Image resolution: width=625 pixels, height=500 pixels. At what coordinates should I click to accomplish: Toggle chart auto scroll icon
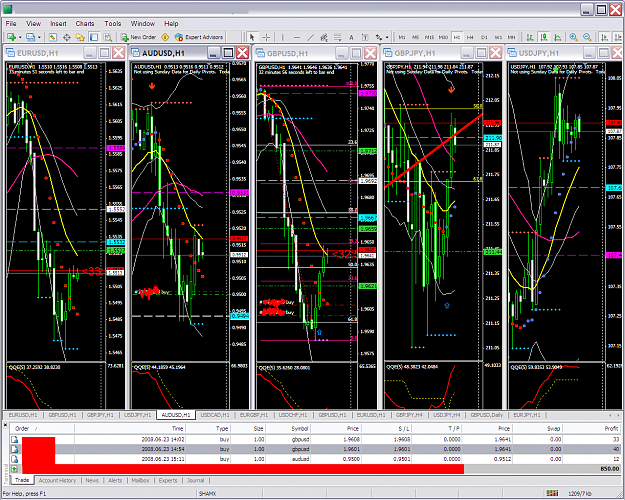pyautogui.click(x=605, y=37)
